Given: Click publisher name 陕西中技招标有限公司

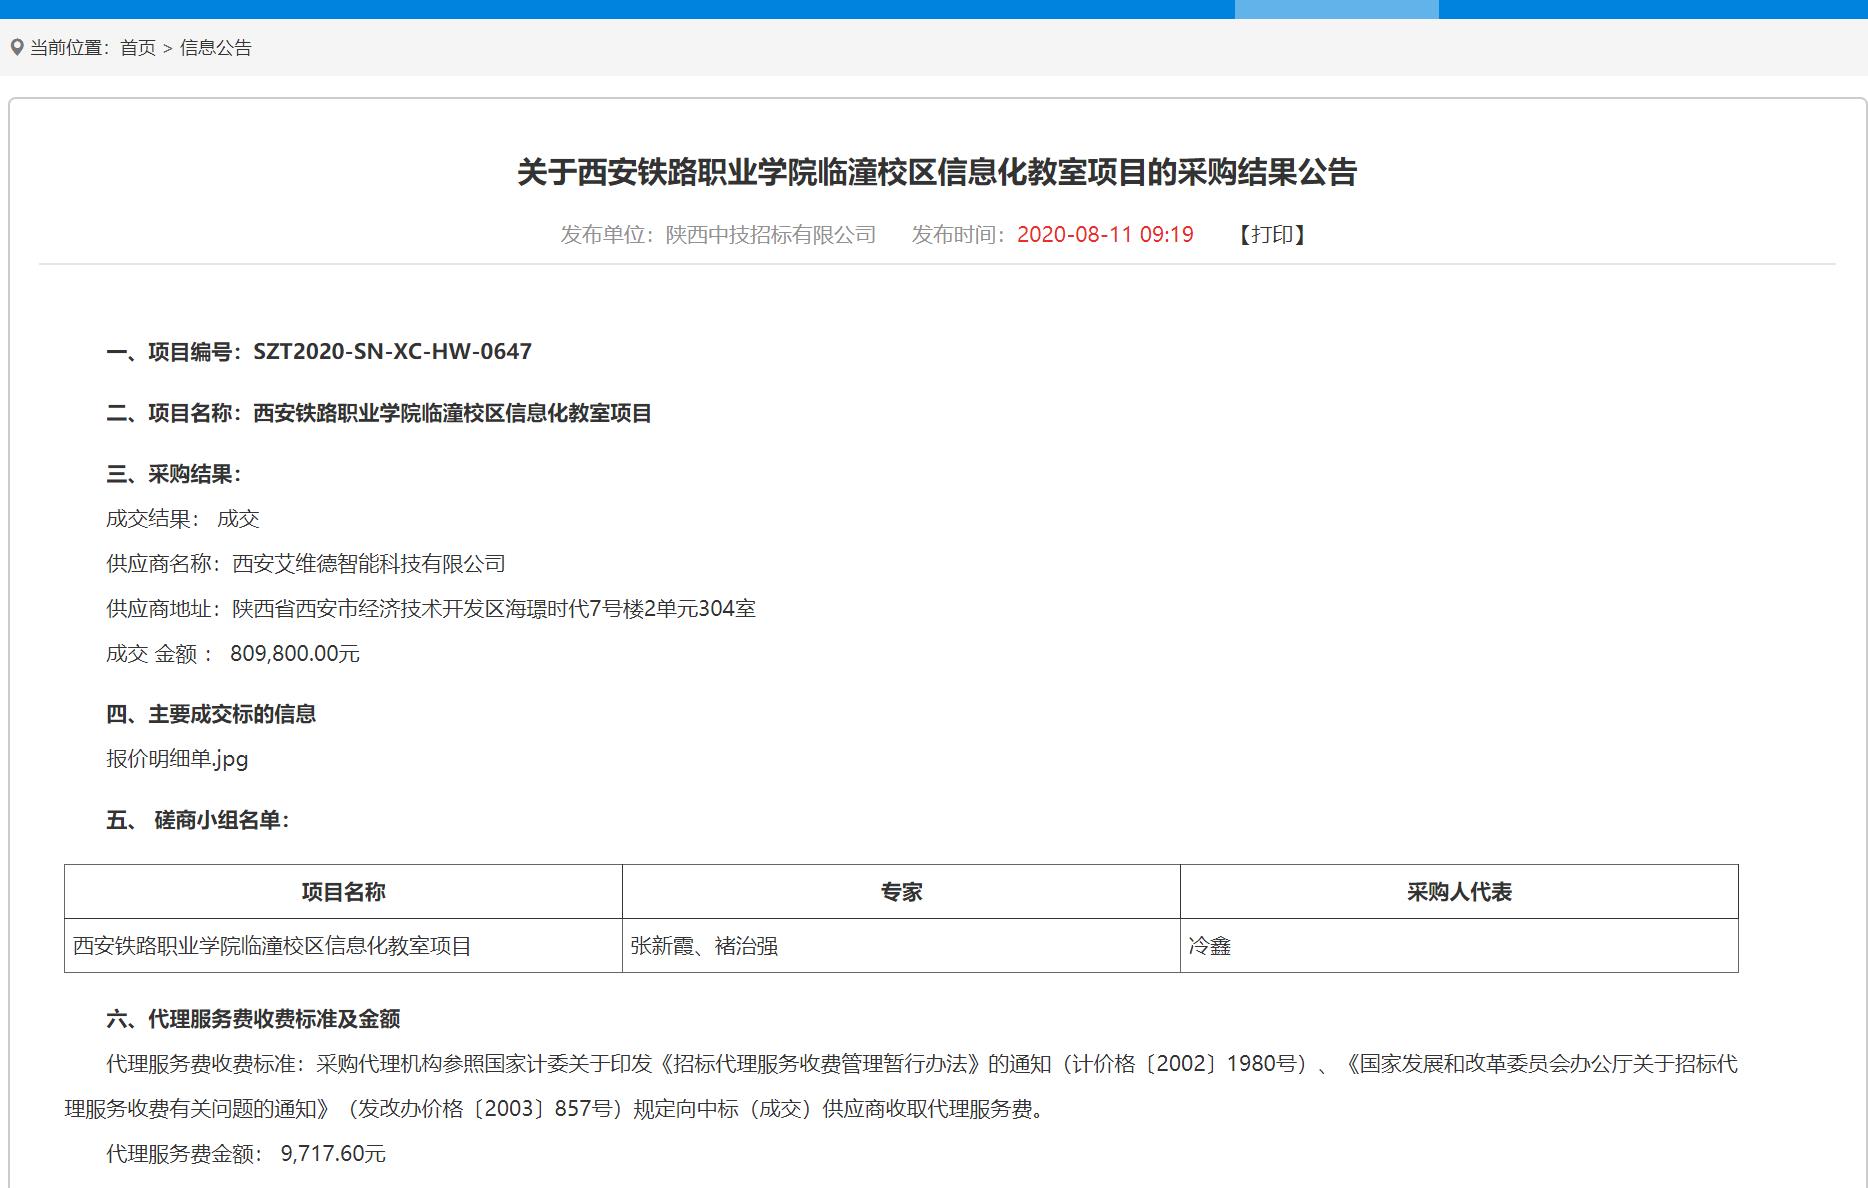Looking at the screenshot, I should pyautogui.click(x=771, y=234).
